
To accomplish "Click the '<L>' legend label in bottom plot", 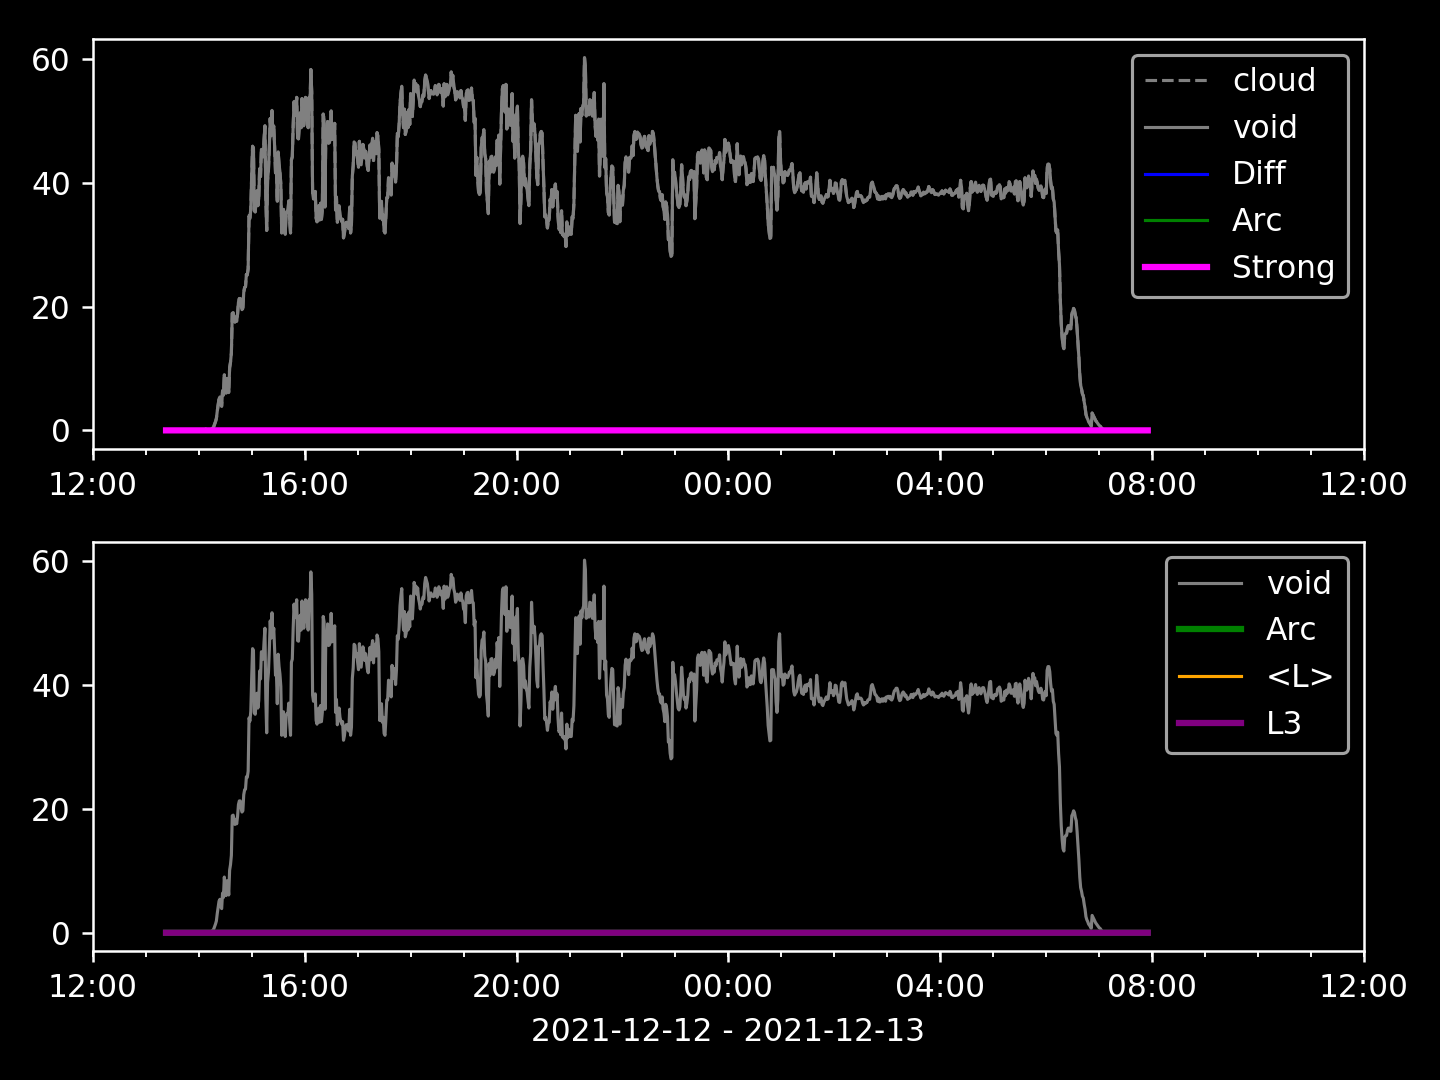I will [x=1300, y=676].
